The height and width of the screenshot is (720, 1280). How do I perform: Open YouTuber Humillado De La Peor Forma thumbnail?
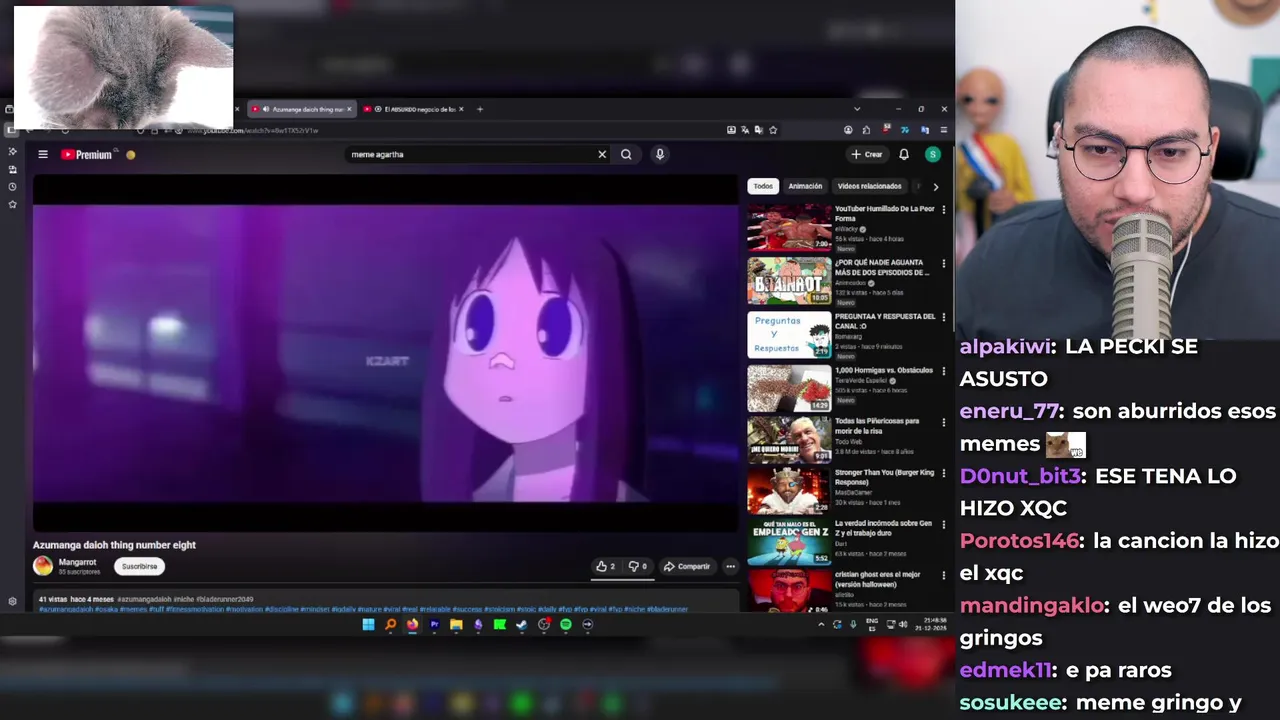pos(789,227)
